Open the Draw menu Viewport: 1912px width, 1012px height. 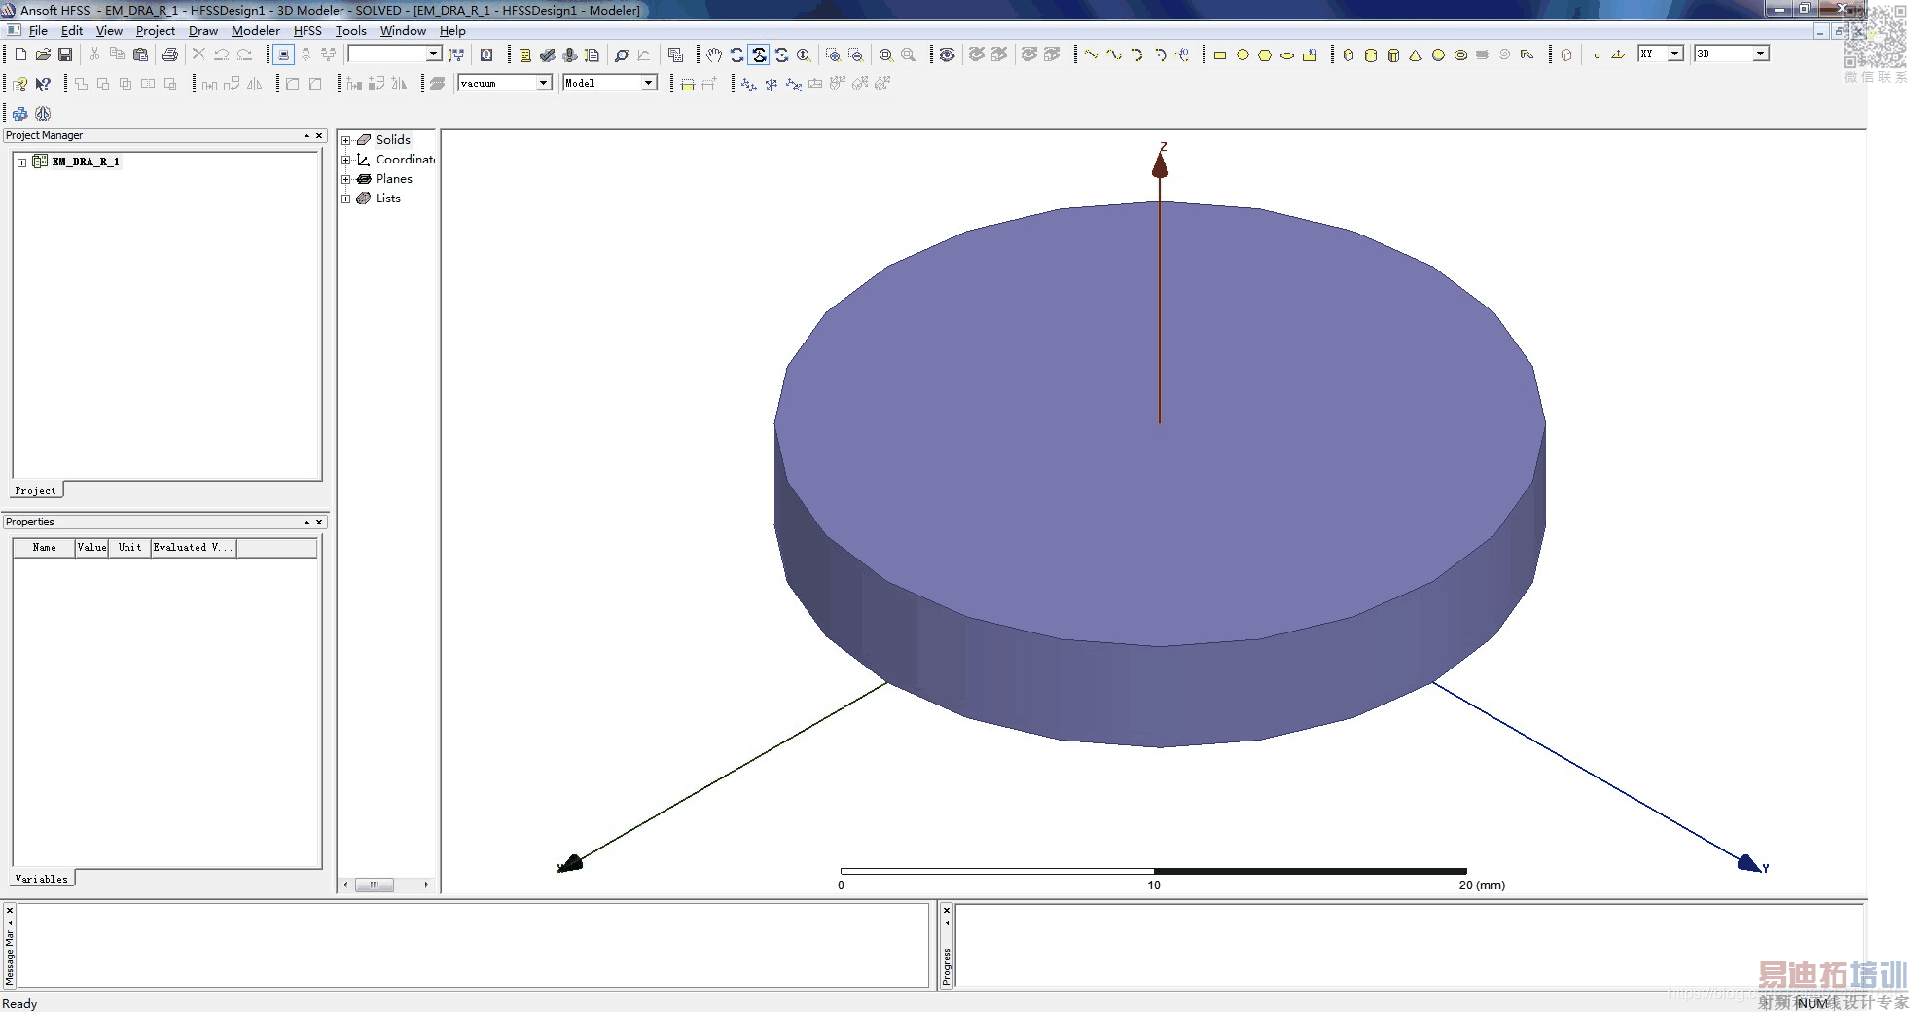tap(203, 31)
